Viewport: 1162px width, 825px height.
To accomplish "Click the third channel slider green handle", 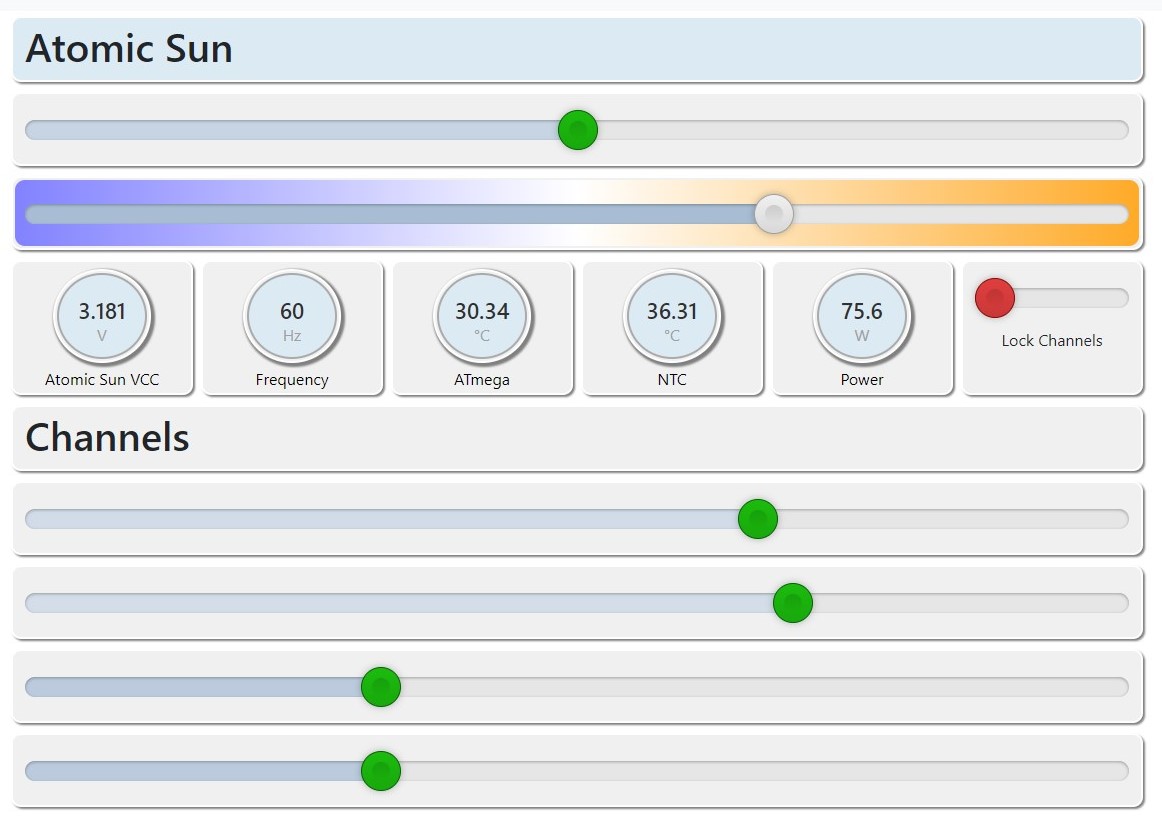I will [381, 686].
